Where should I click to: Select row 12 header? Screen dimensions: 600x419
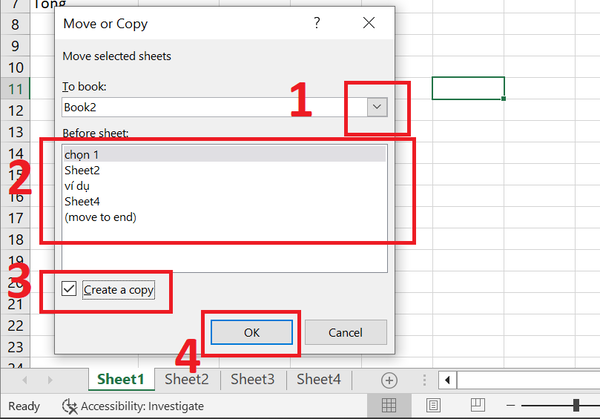click(x=15, y=111)
